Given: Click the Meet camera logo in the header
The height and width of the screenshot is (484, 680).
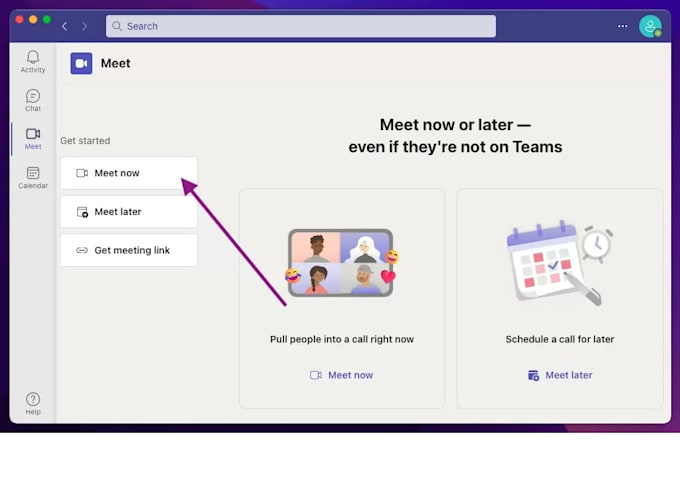Looking at the screenshot, I should (x=81, y=63).
